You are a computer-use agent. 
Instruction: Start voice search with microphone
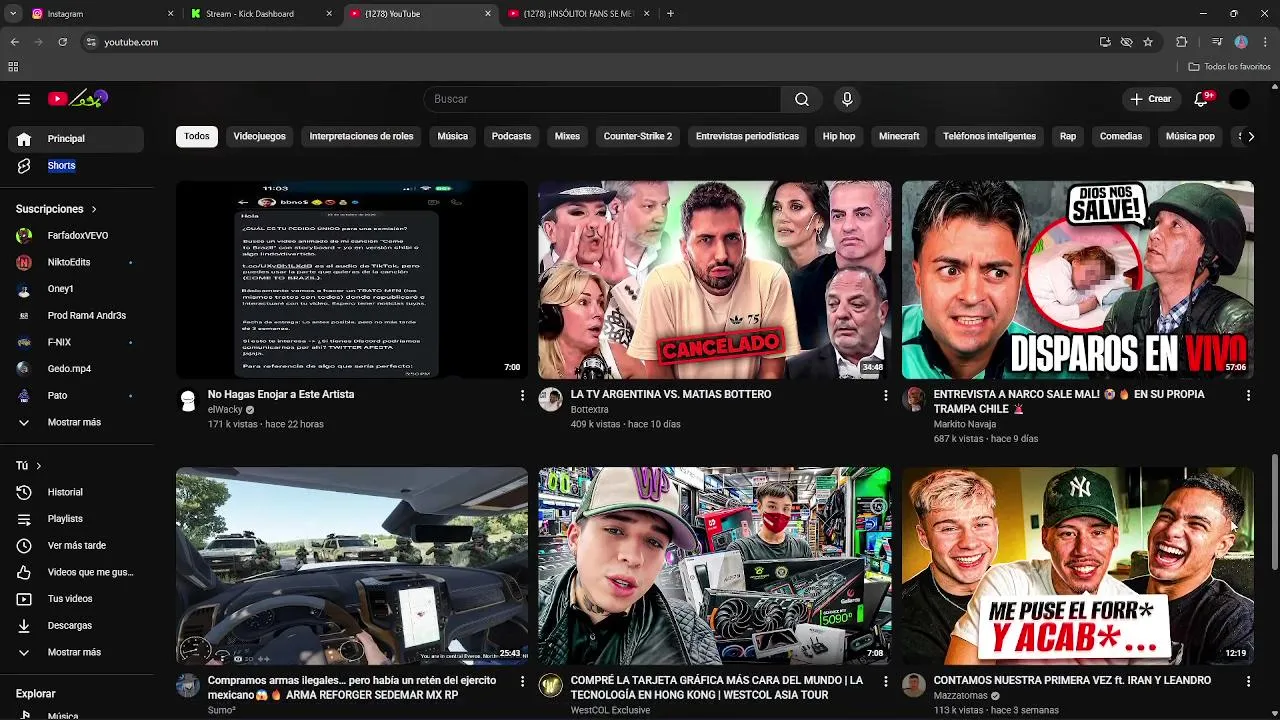(x=847, y=99)
